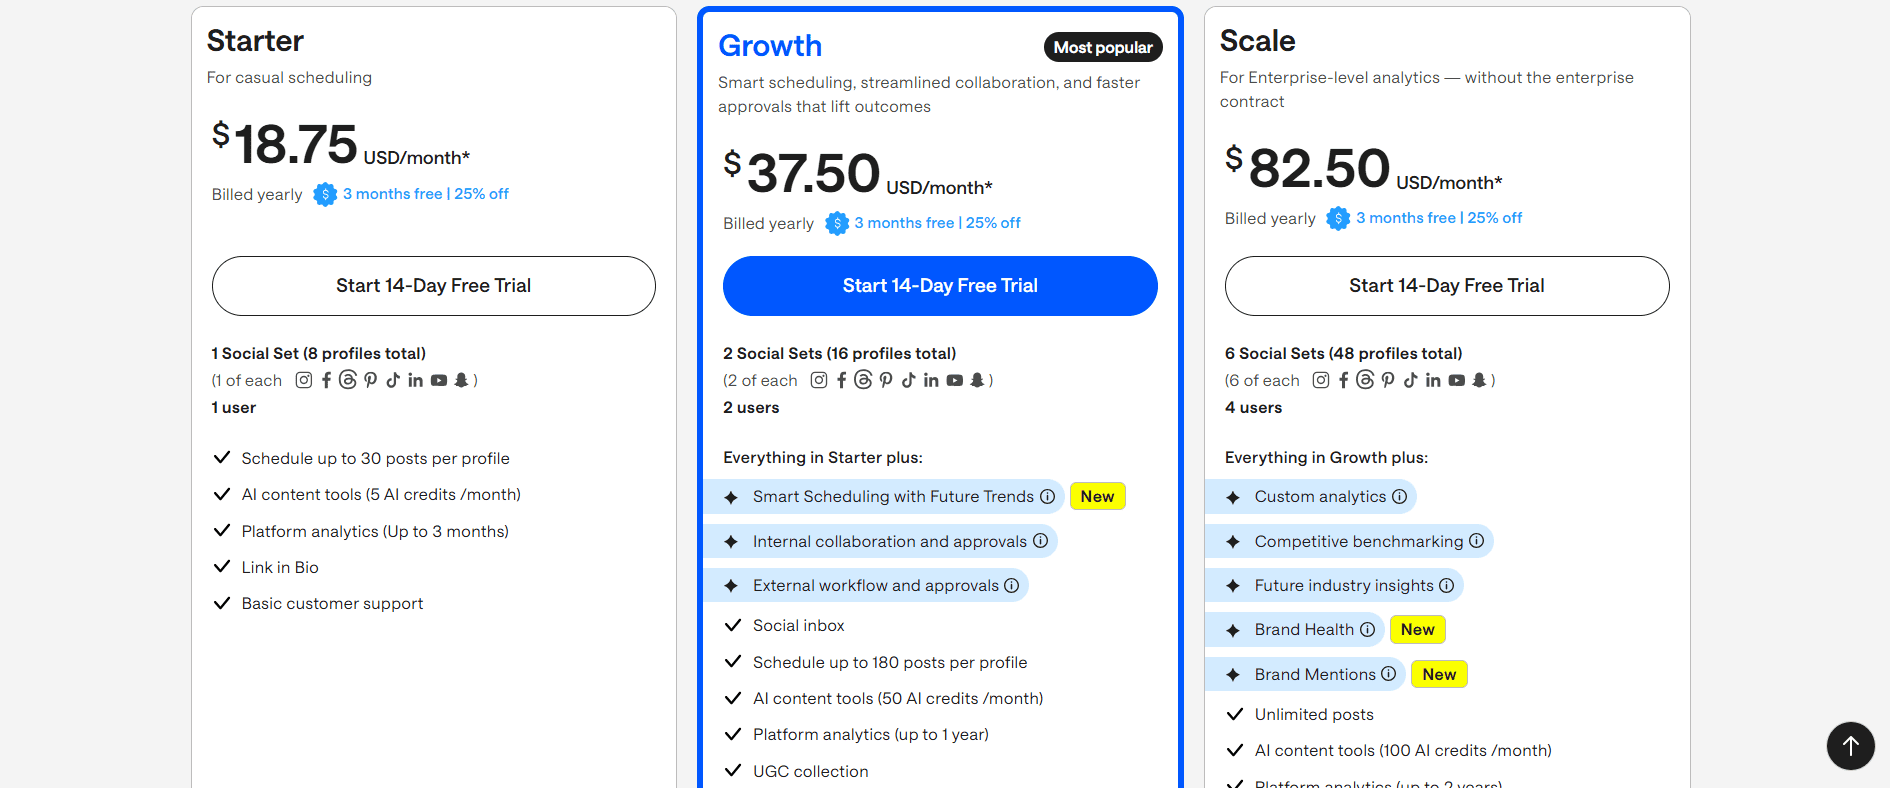Click the Facebook icon in the Growth plan
The width and height of the screenshot is (1890, 788).
tap(841, 380)
